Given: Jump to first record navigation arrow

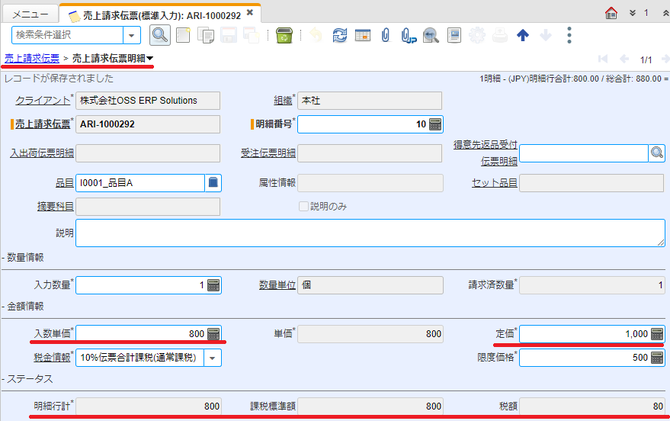Looking at the screenshot, I should 603,59.
